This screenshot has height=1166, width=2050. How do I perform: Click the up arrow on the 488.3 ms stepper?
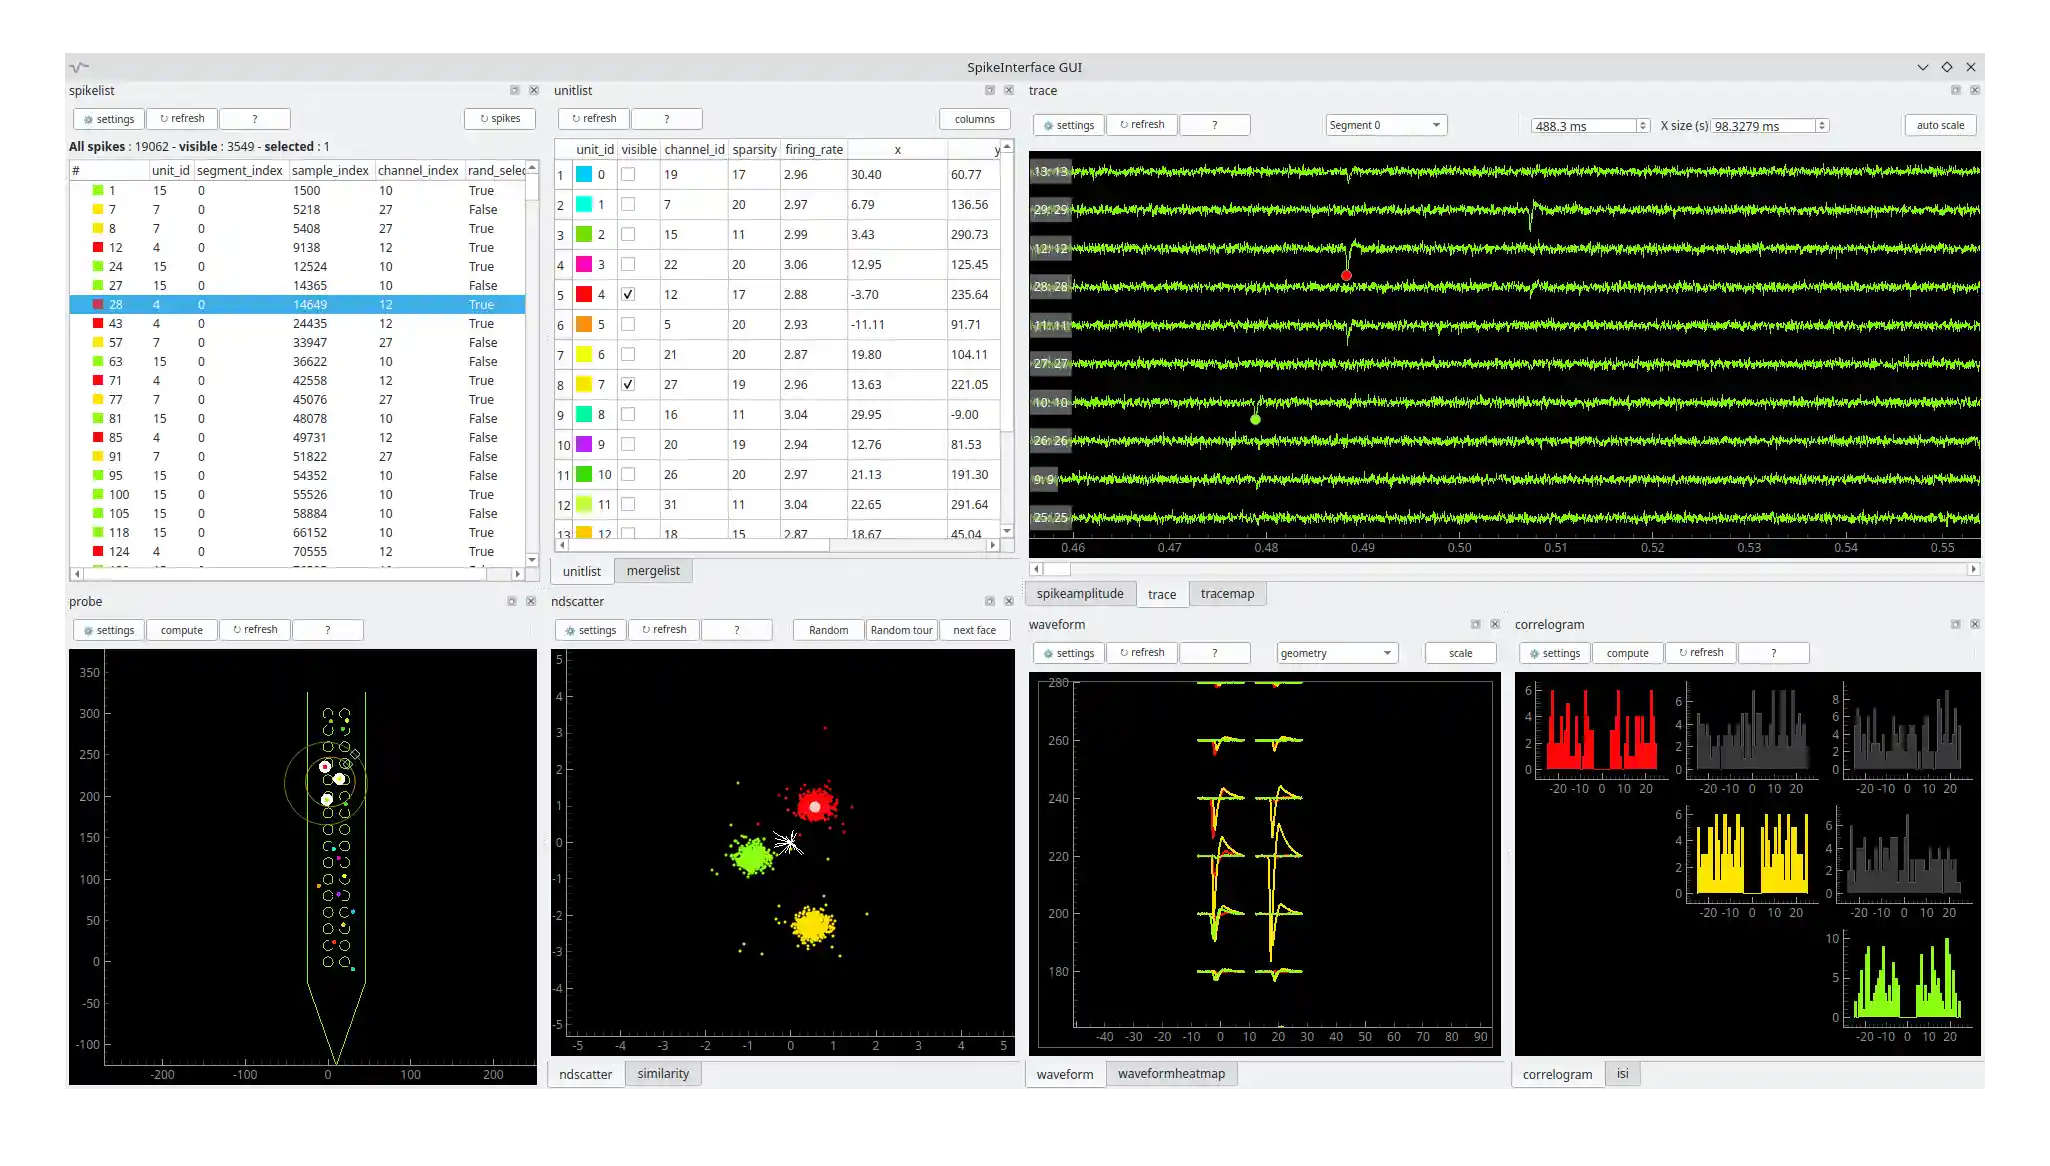coord(1645,121)
